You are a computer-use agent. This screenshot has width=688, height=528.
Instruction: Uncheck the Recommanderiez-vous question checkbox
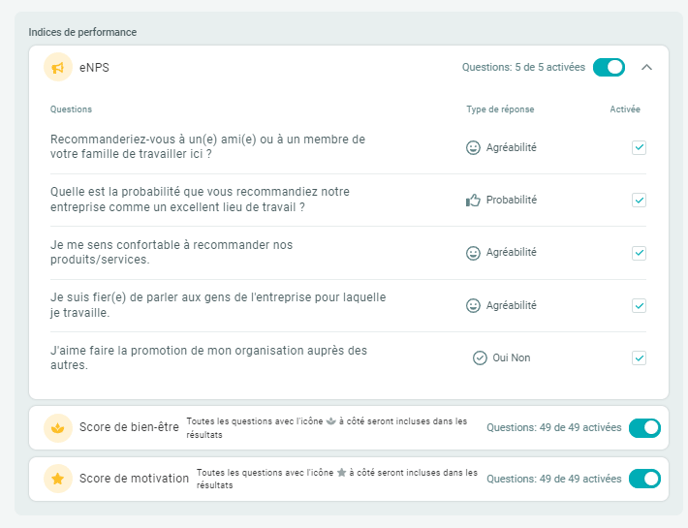pyautogui.click(x=639, y=148)
